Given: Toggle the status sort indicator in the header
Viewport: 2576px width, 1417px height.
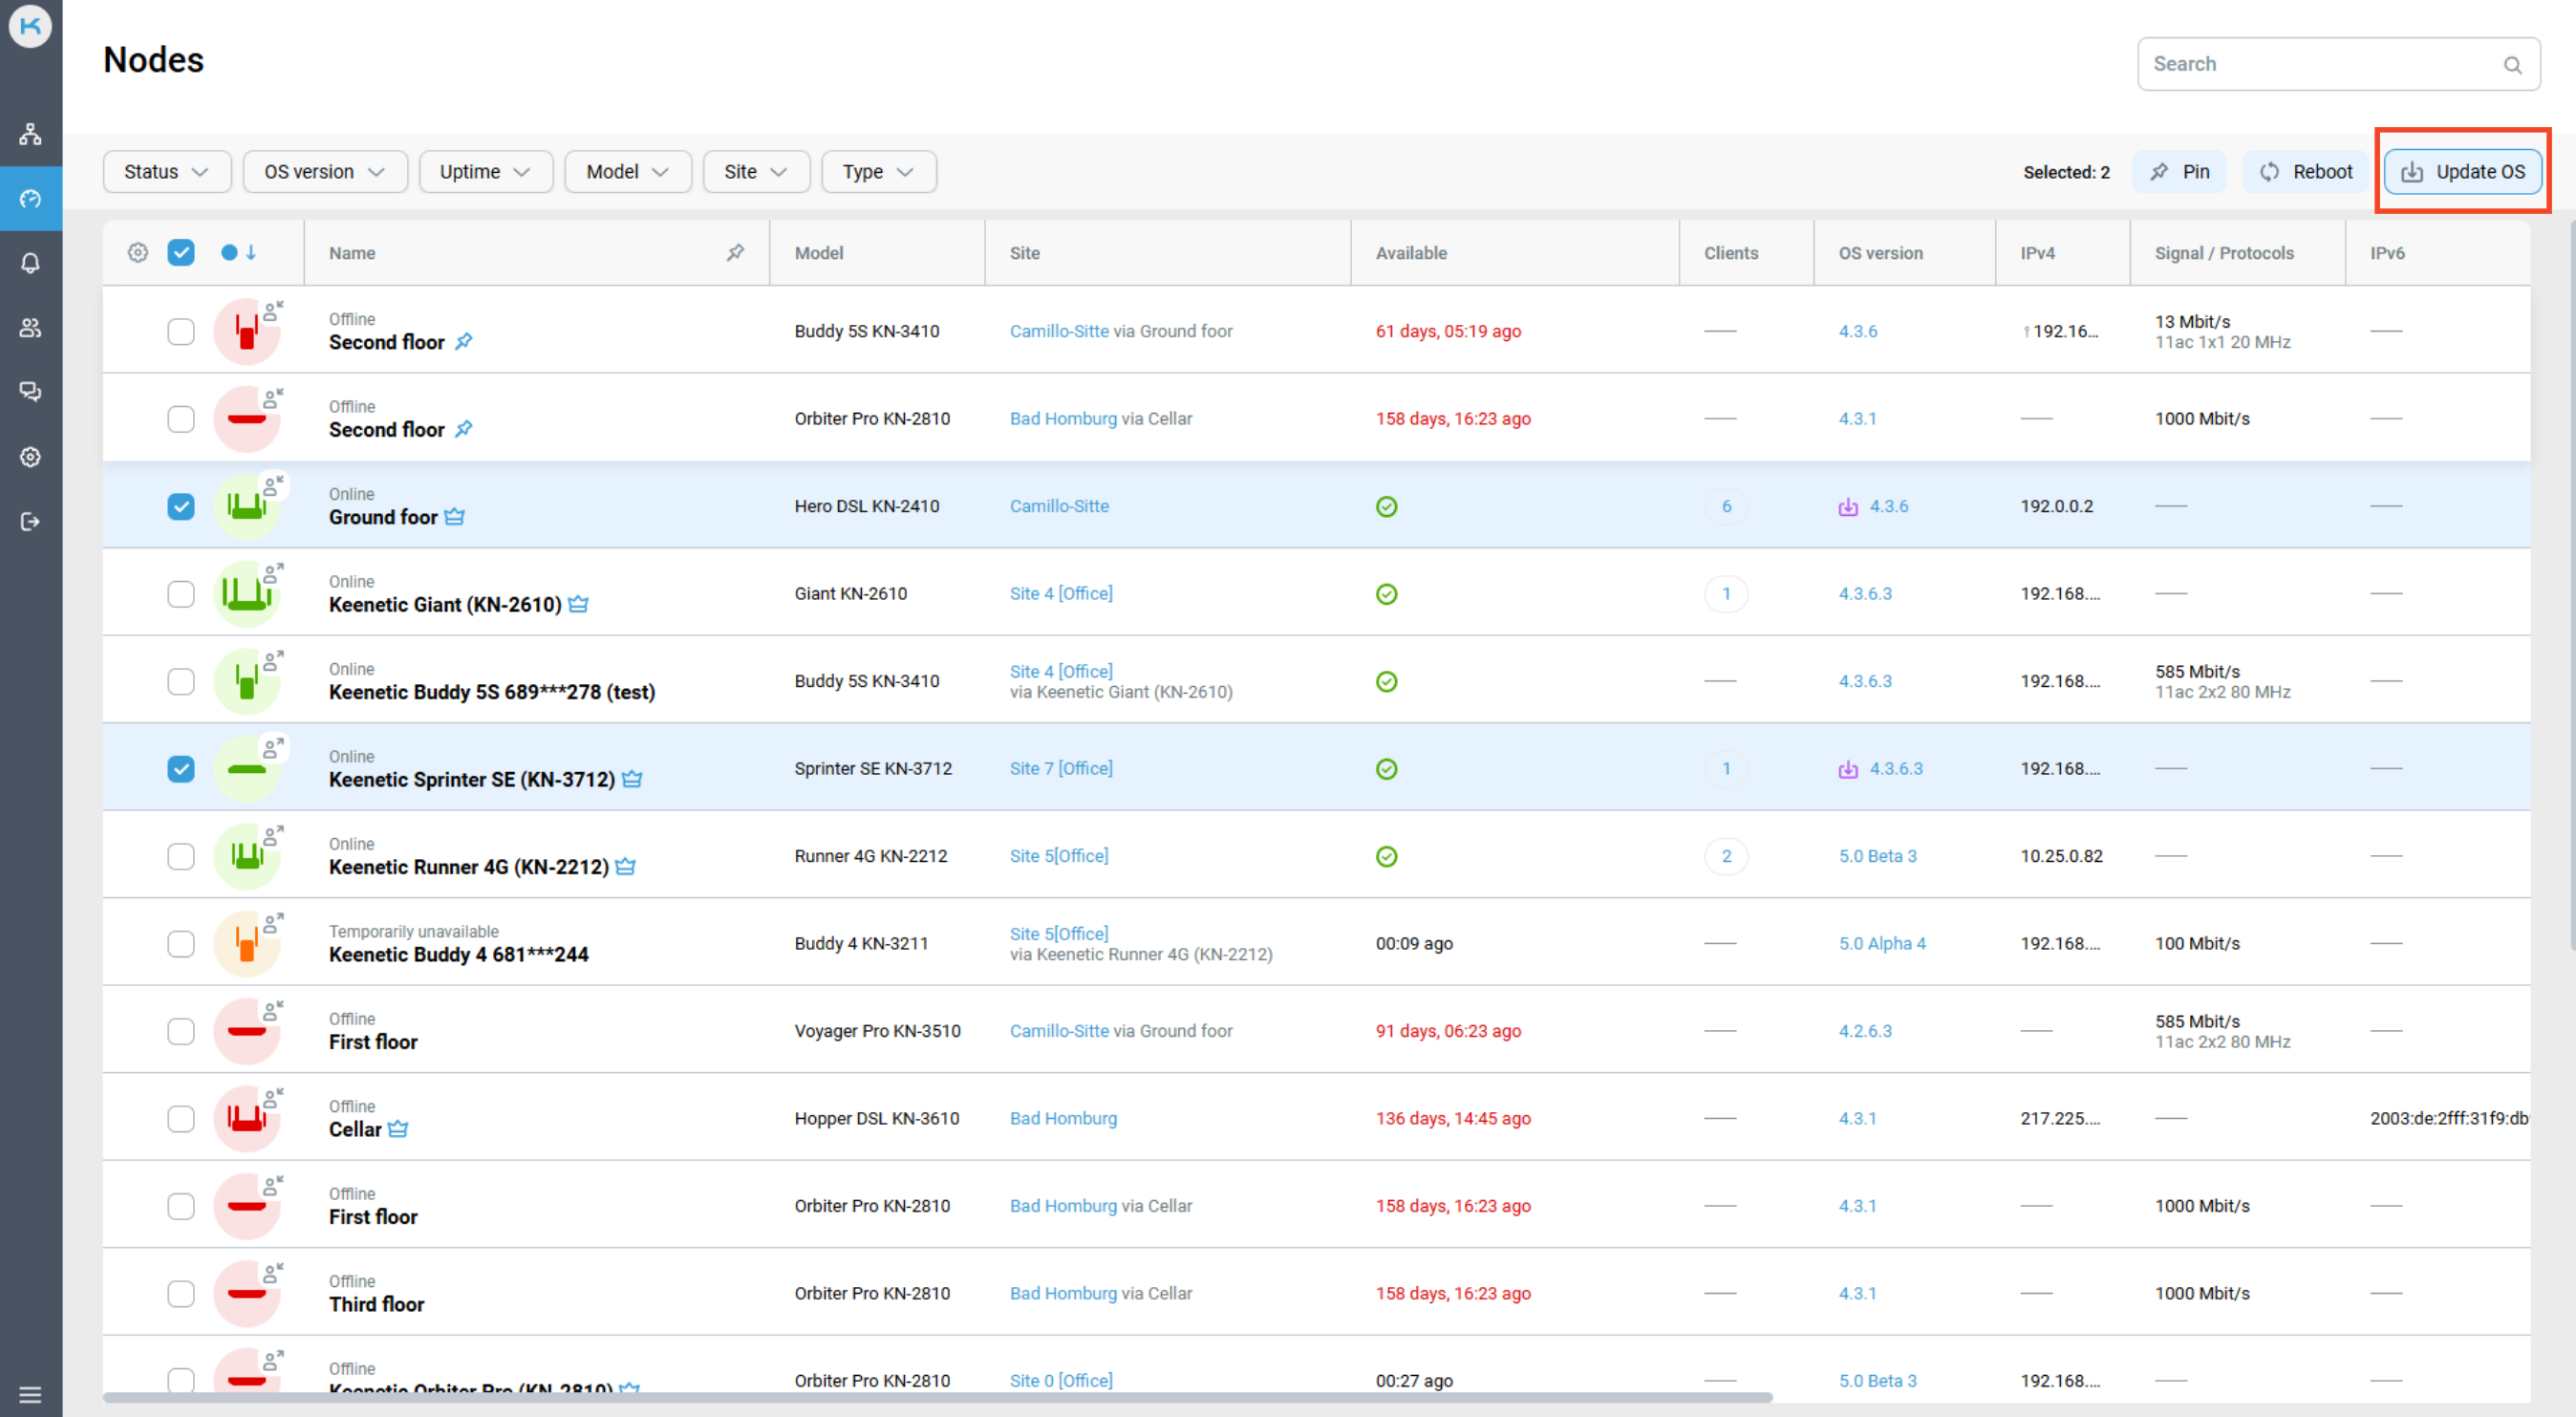Looking at the screenshot, I should (x=239, y=253).
